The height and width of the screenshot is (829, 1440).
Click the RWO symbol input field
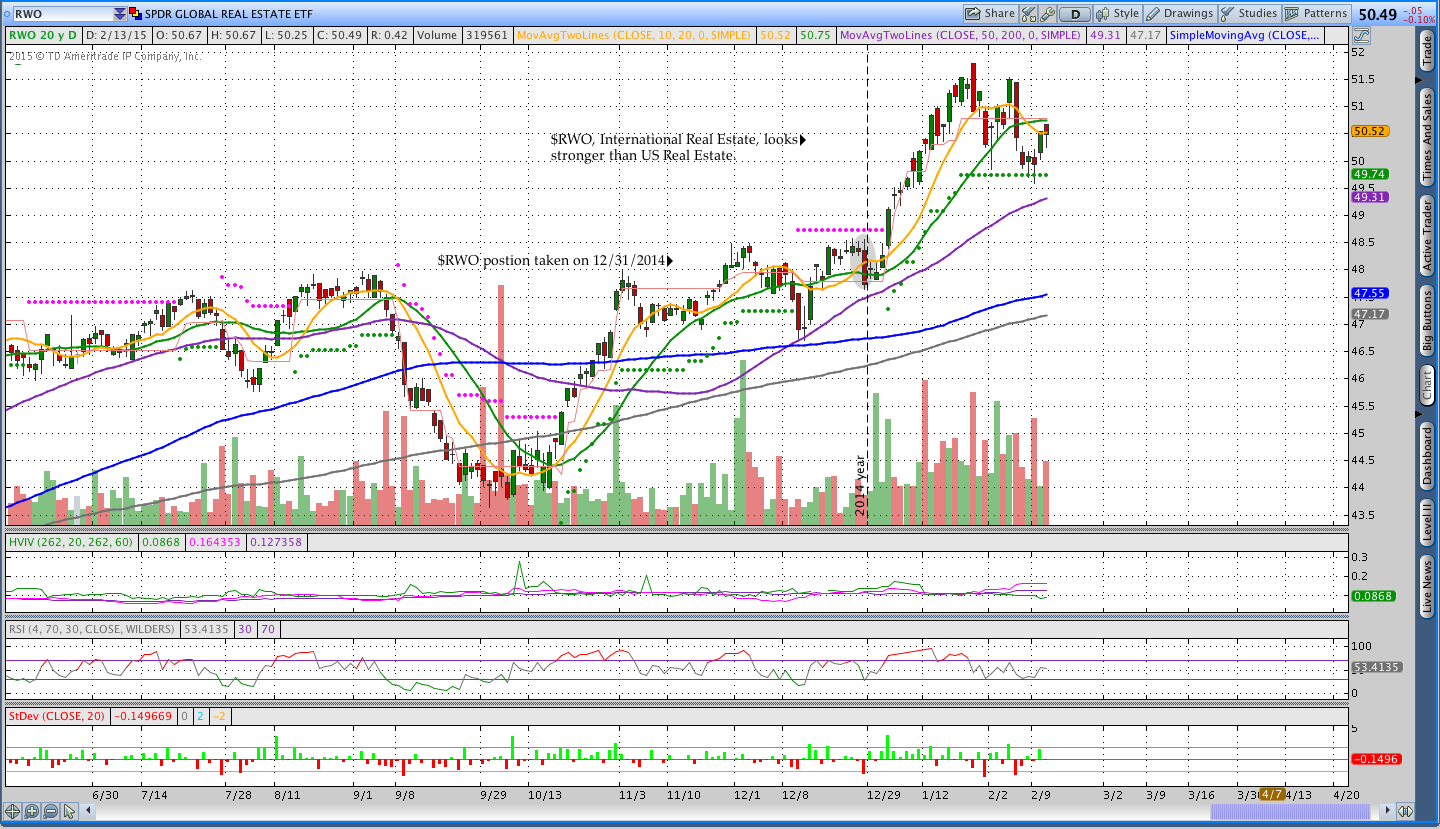tap(61, 14)
